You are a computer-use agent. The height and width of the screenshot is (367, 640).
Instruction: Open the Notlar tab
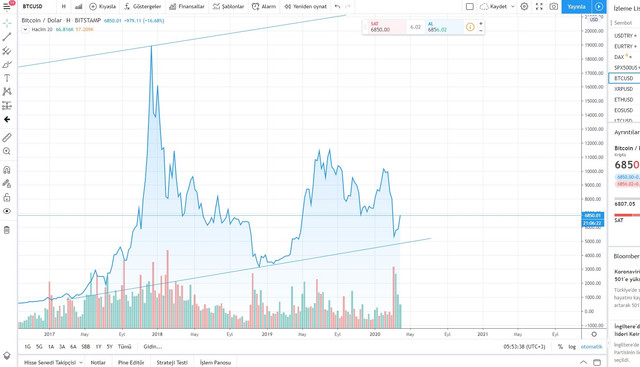coord(98,363)
